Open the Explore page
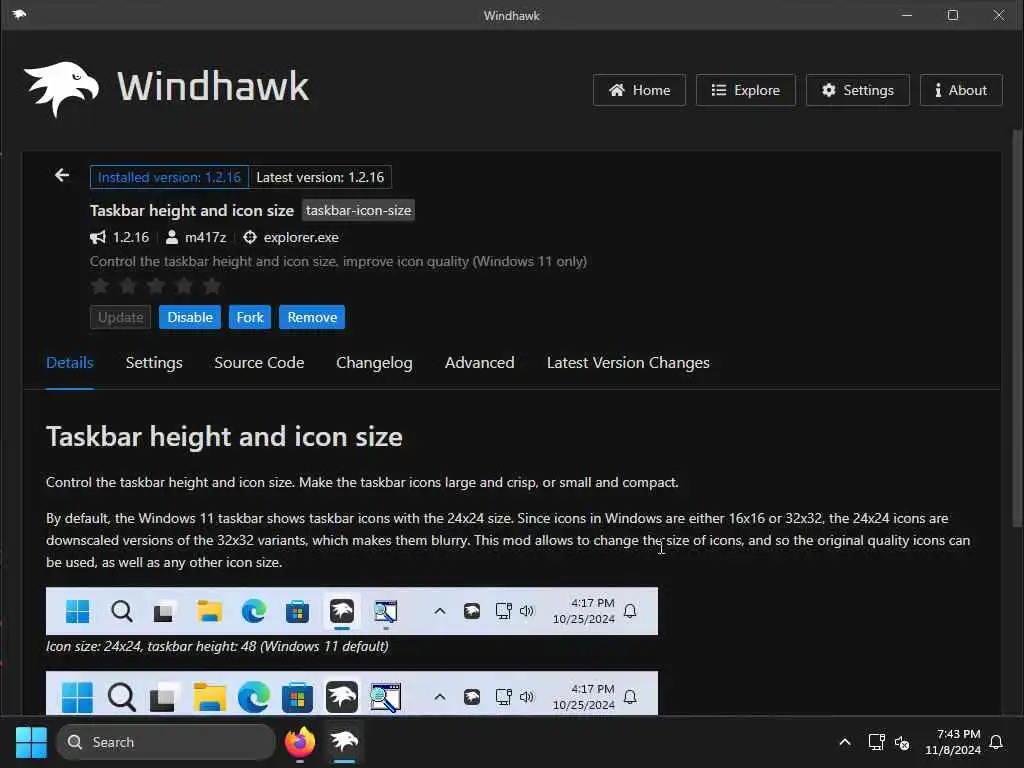 tap(745, 90)
